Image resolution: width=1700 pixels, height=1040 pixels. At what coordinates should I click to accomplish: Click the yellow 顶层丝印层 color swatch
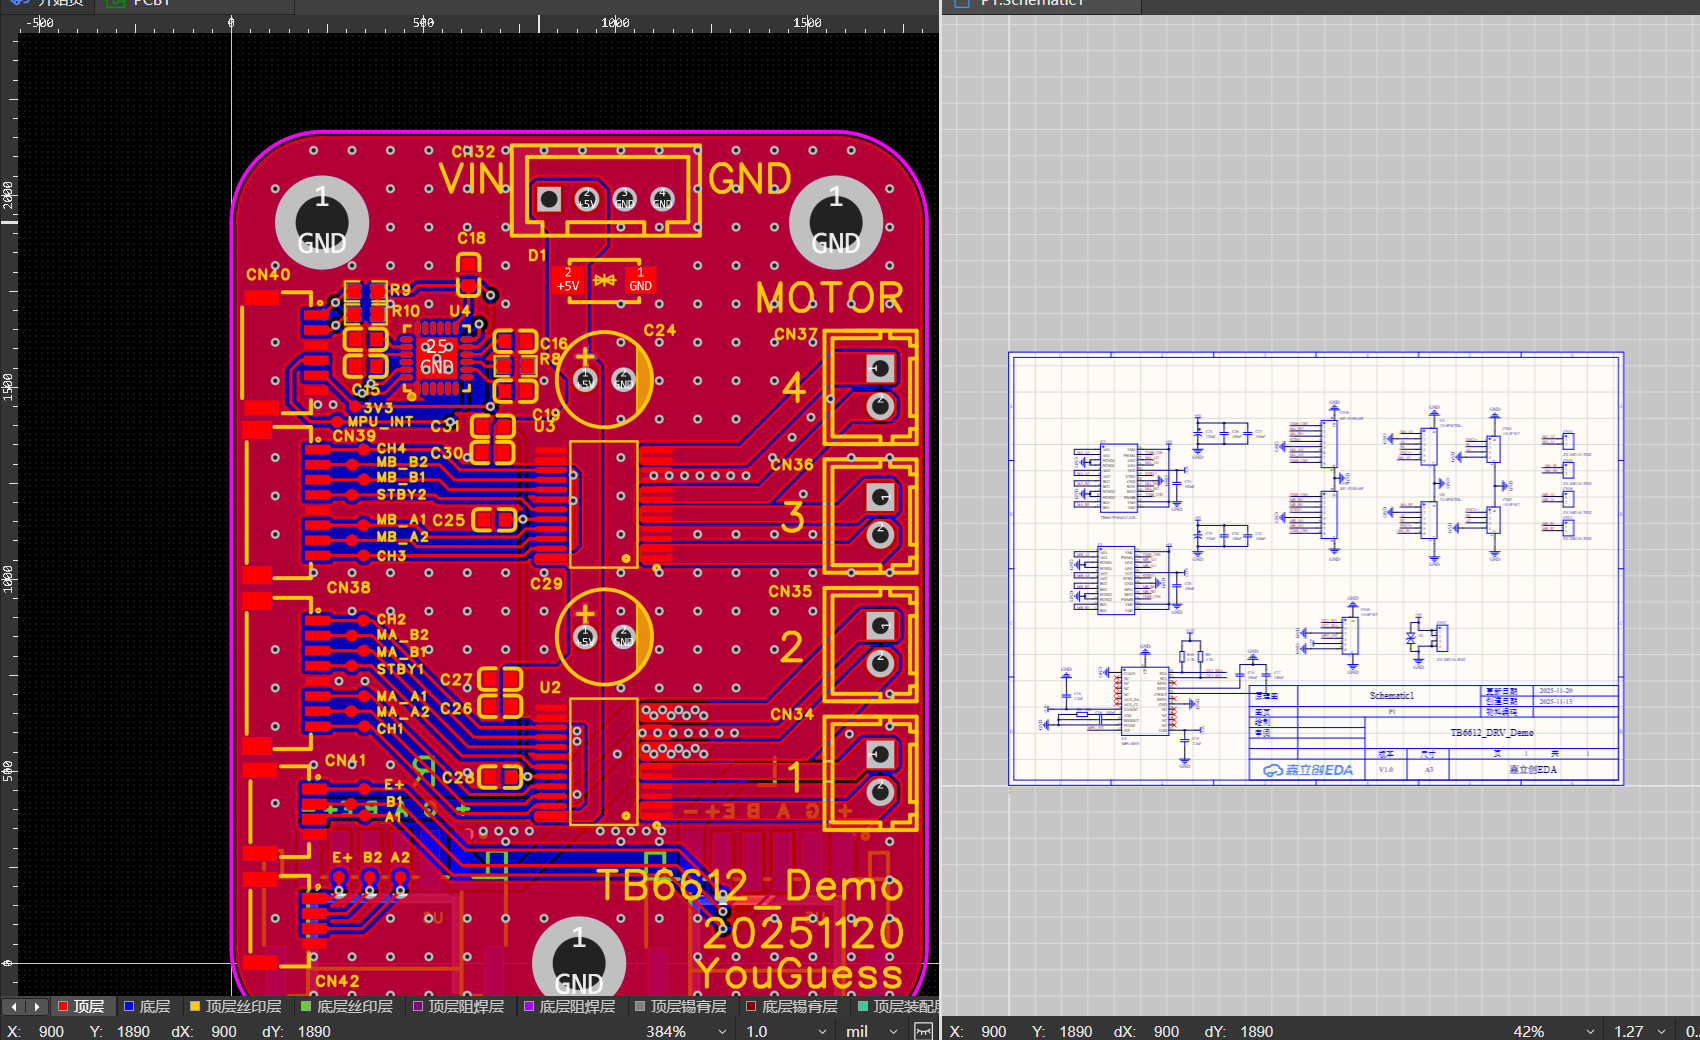[x=195, y=1006]
